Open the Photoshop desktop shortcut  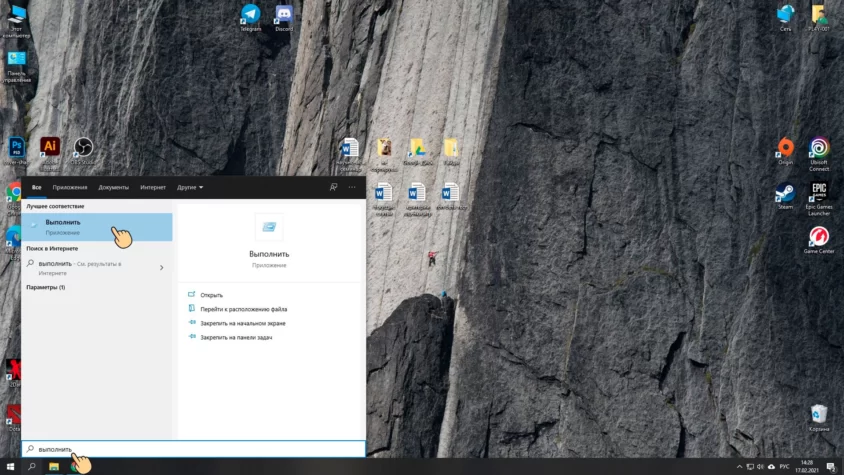[x=16, y=147]
